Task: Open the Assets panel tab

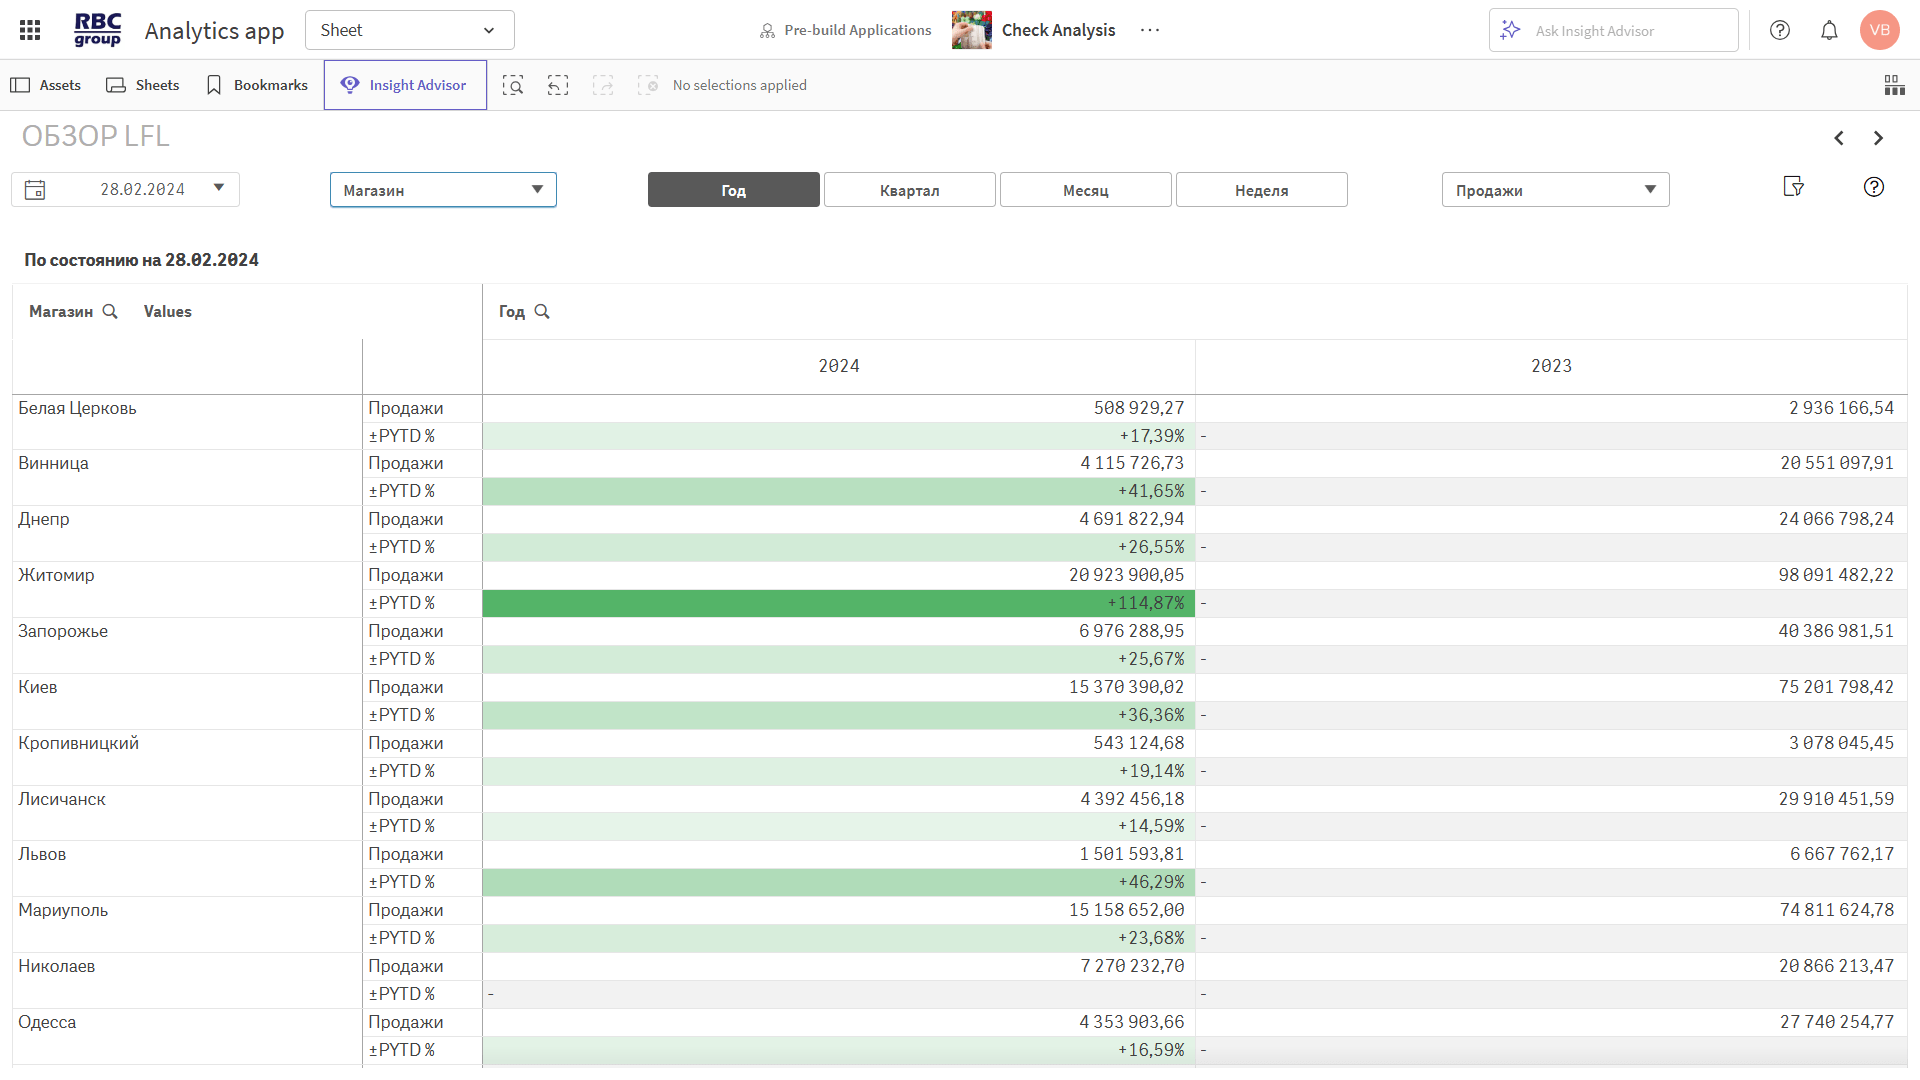Action: tap(46, 85)
